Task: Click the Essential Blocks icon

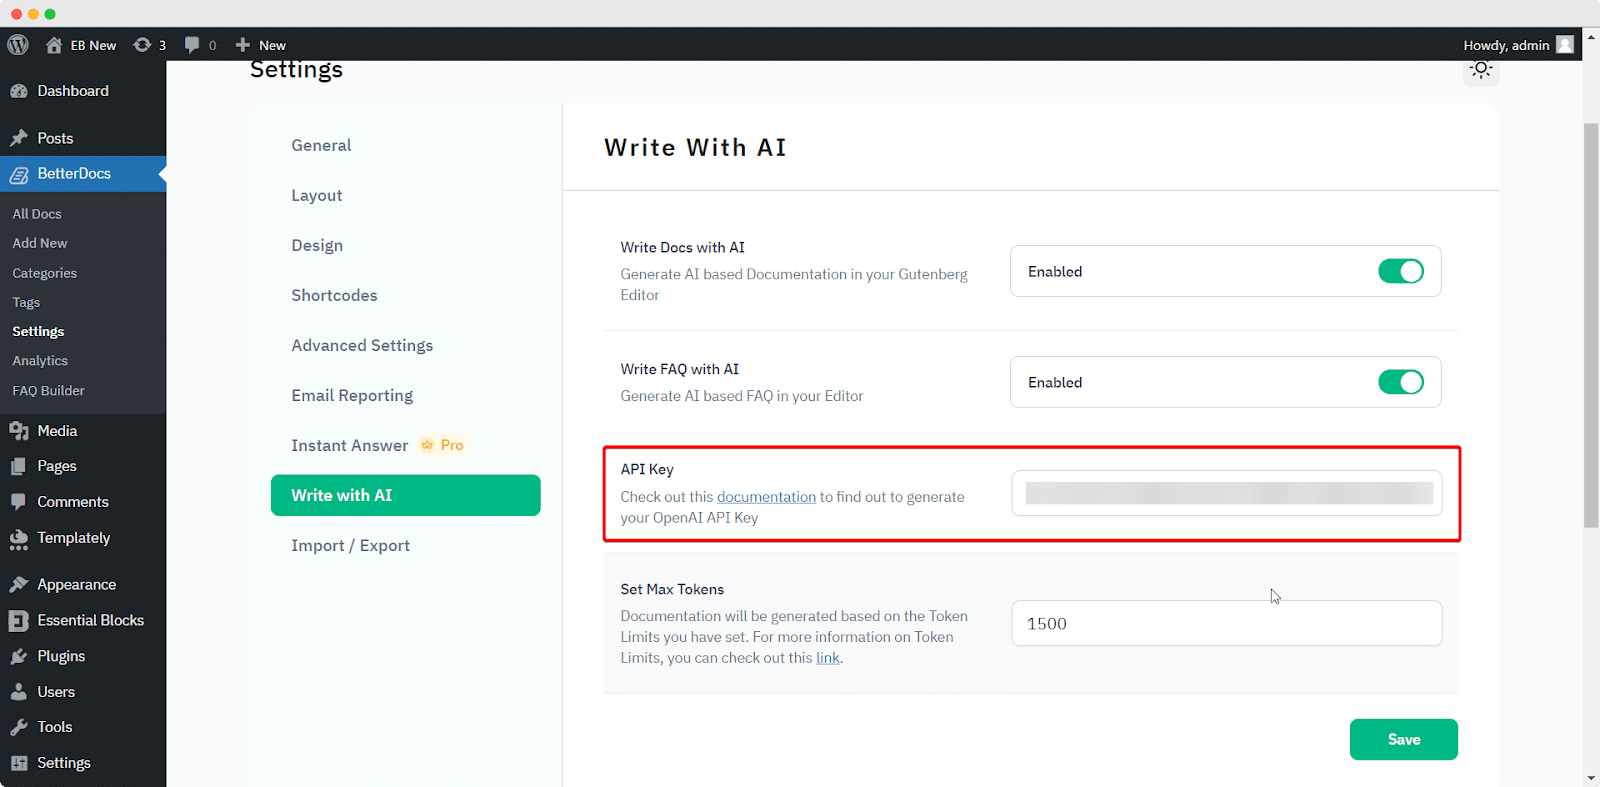Action: point(19,621)
